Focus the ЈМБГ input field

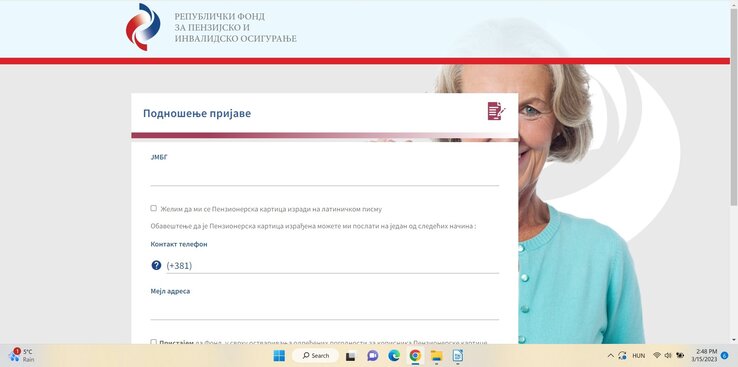point(324,176)
